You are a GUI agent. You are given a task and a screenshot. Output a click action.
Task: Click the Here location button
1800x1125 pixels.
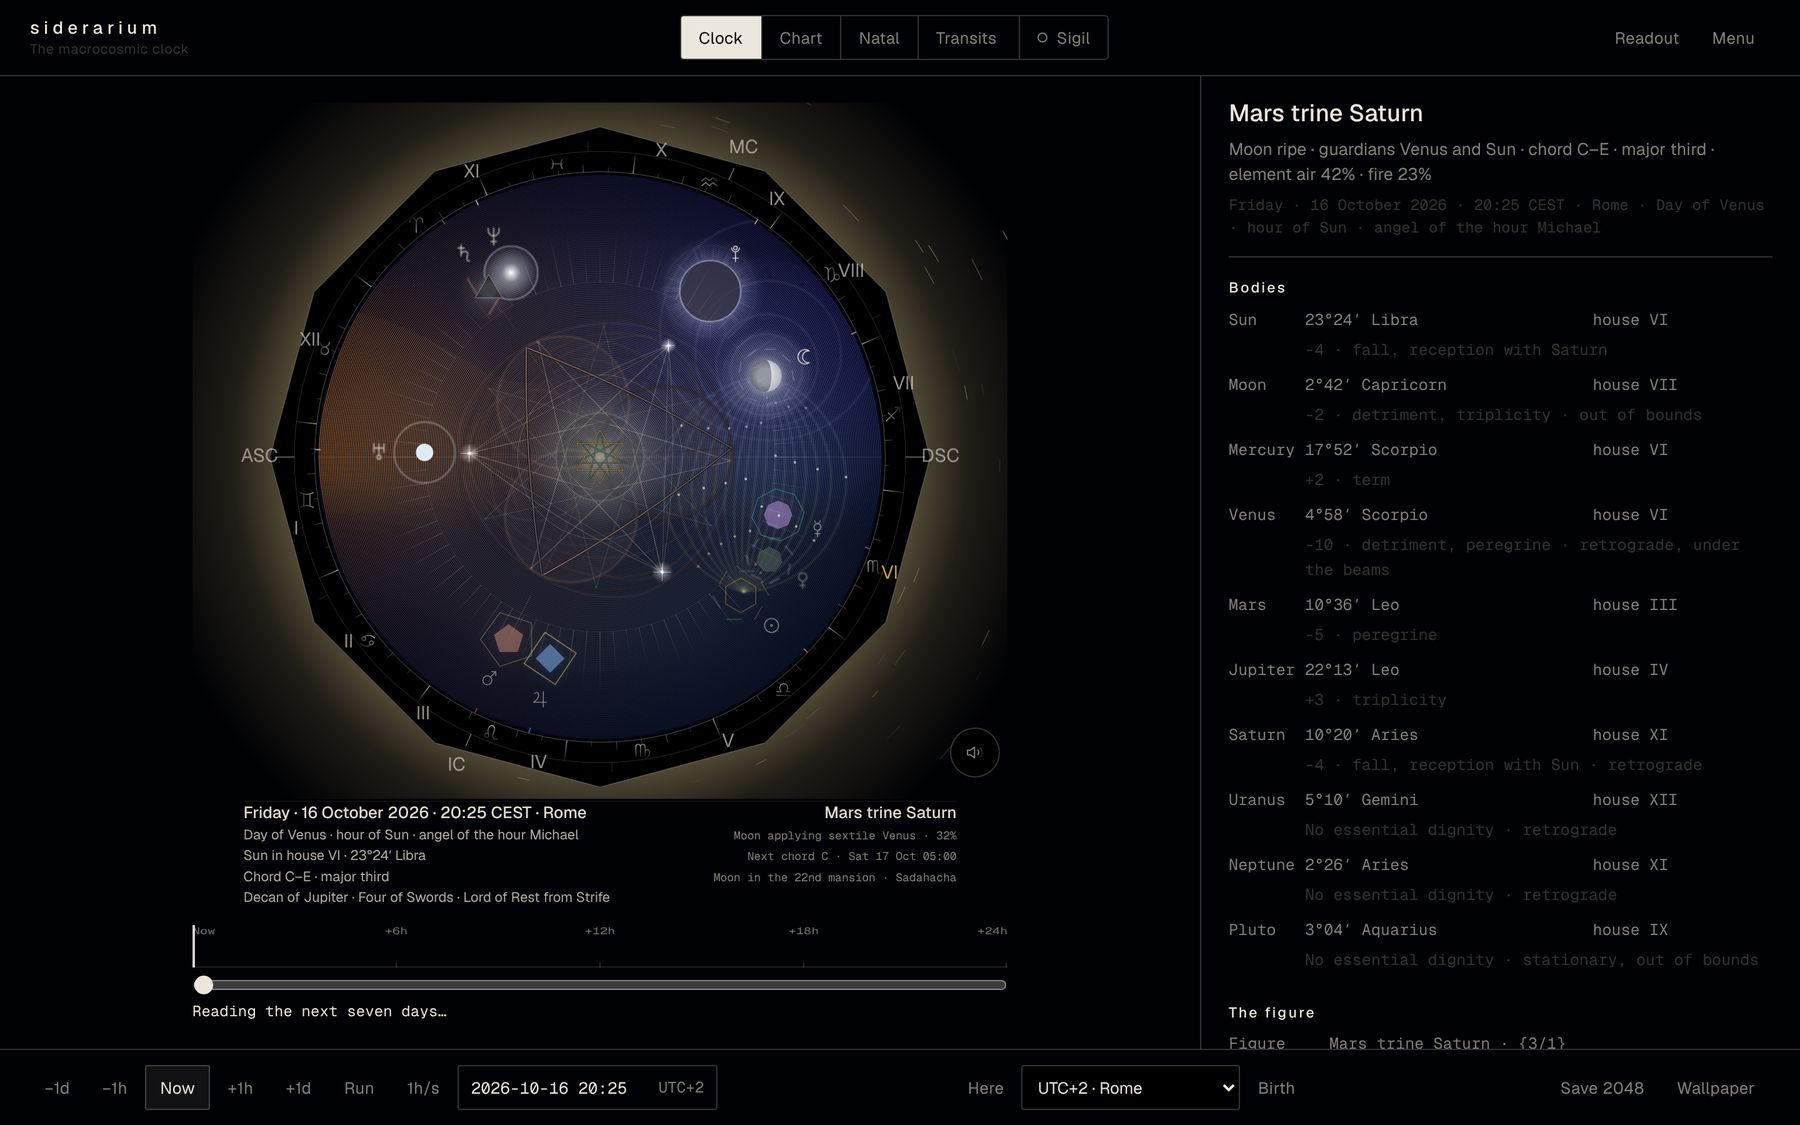(985, 1088)
